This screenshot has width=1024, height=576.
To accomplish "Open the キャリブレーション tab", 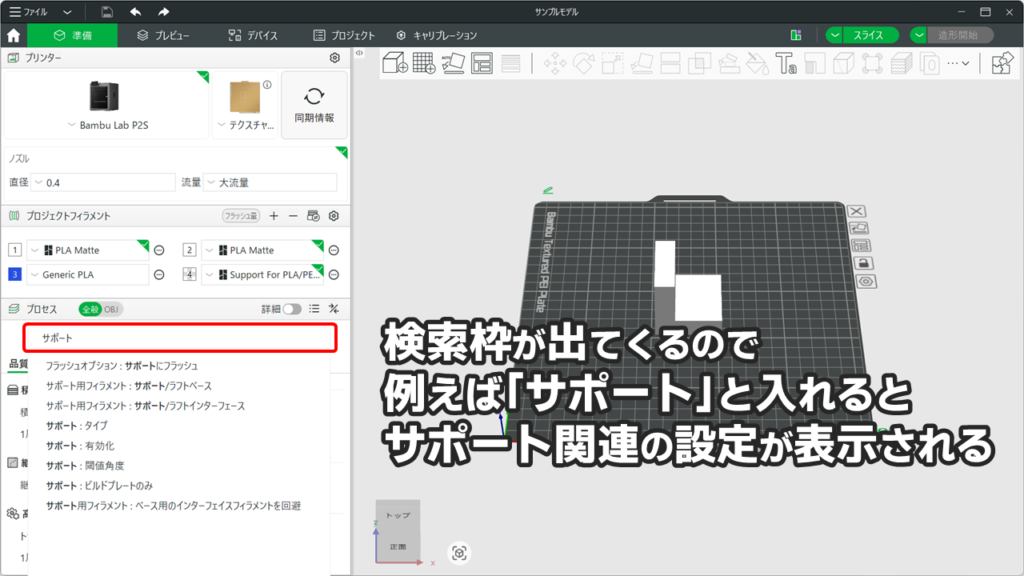I will point(437,35).
